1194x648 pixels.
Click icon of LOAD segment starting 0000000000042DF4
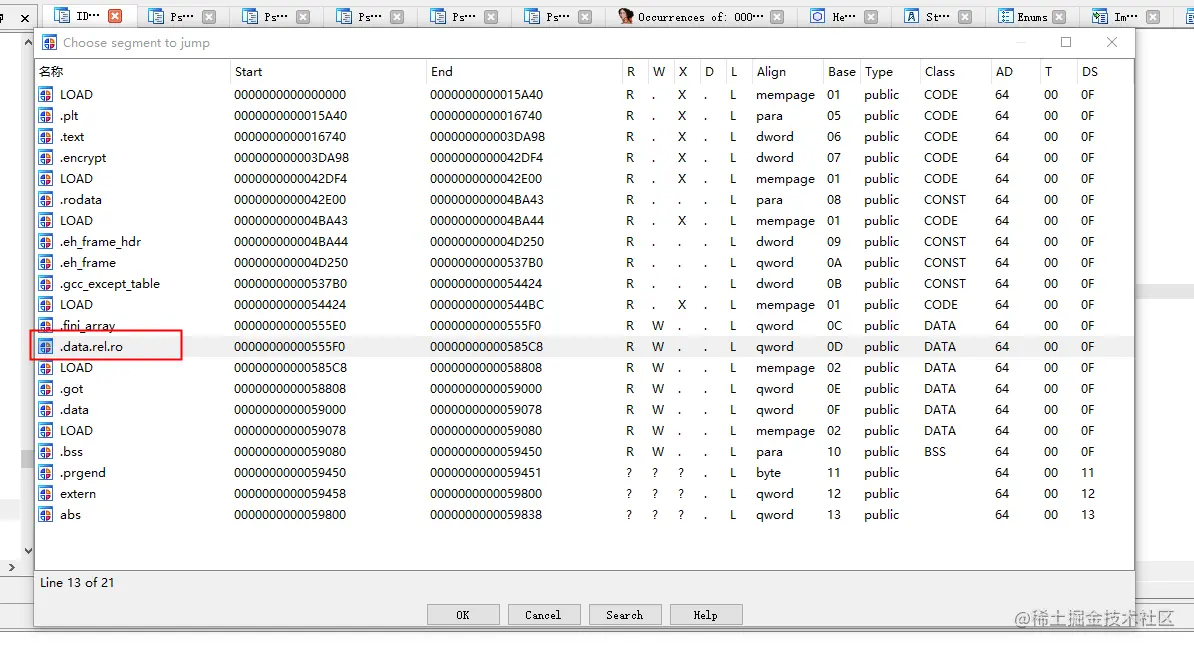[46, 179]
